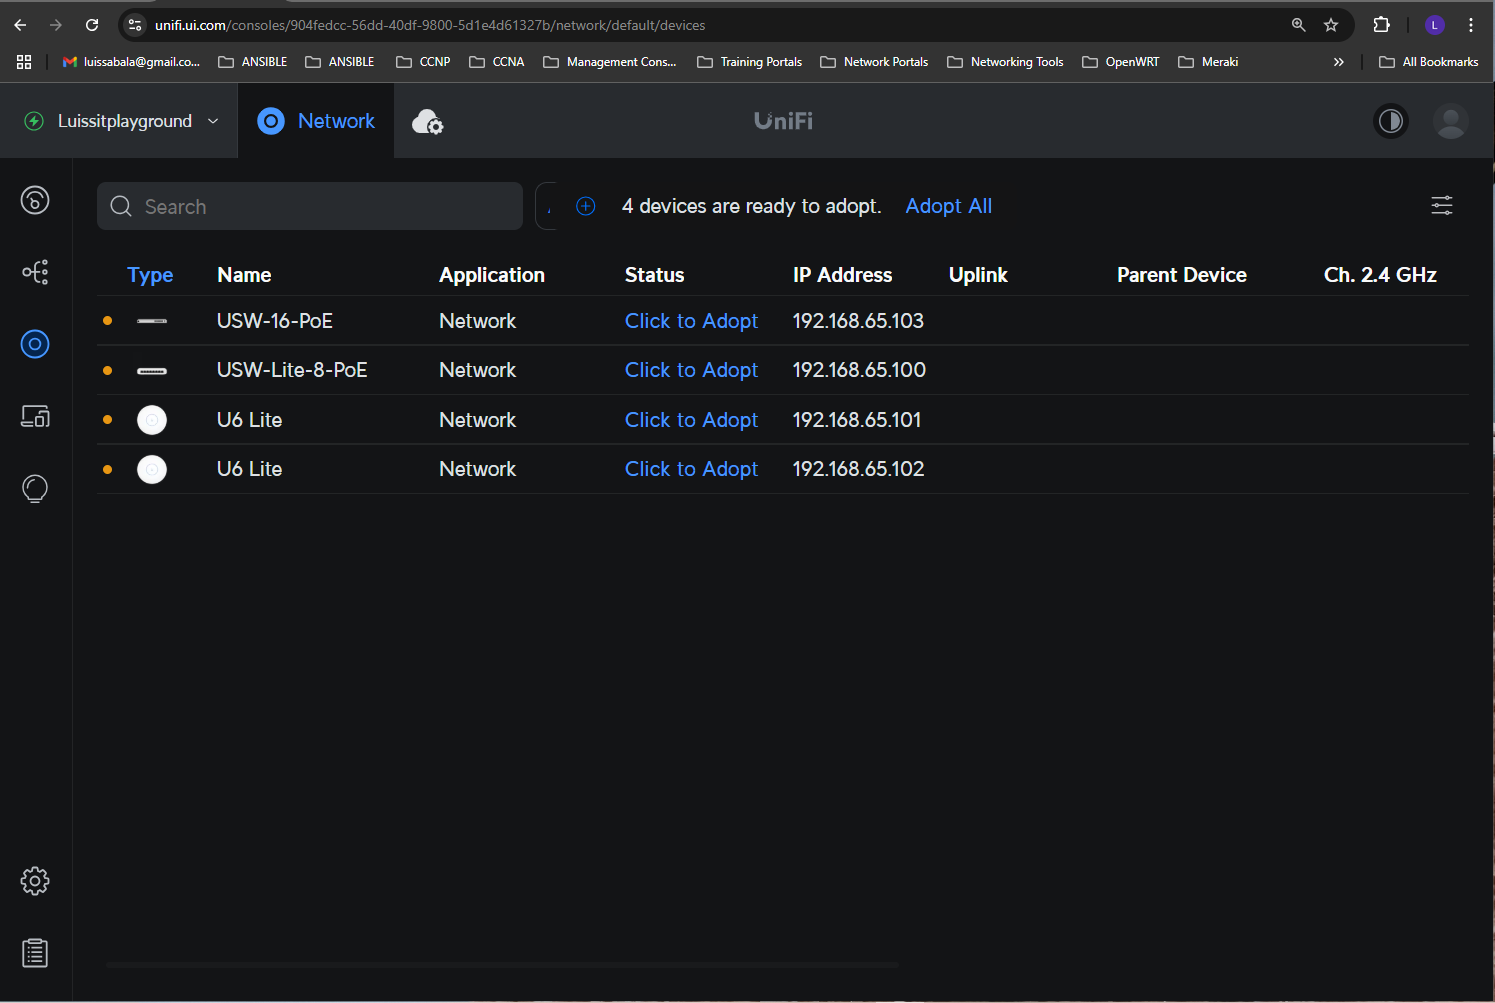1495x1003 pixels.
Task: Open the Network Portals bookmark folder
Action: point(874,62)
